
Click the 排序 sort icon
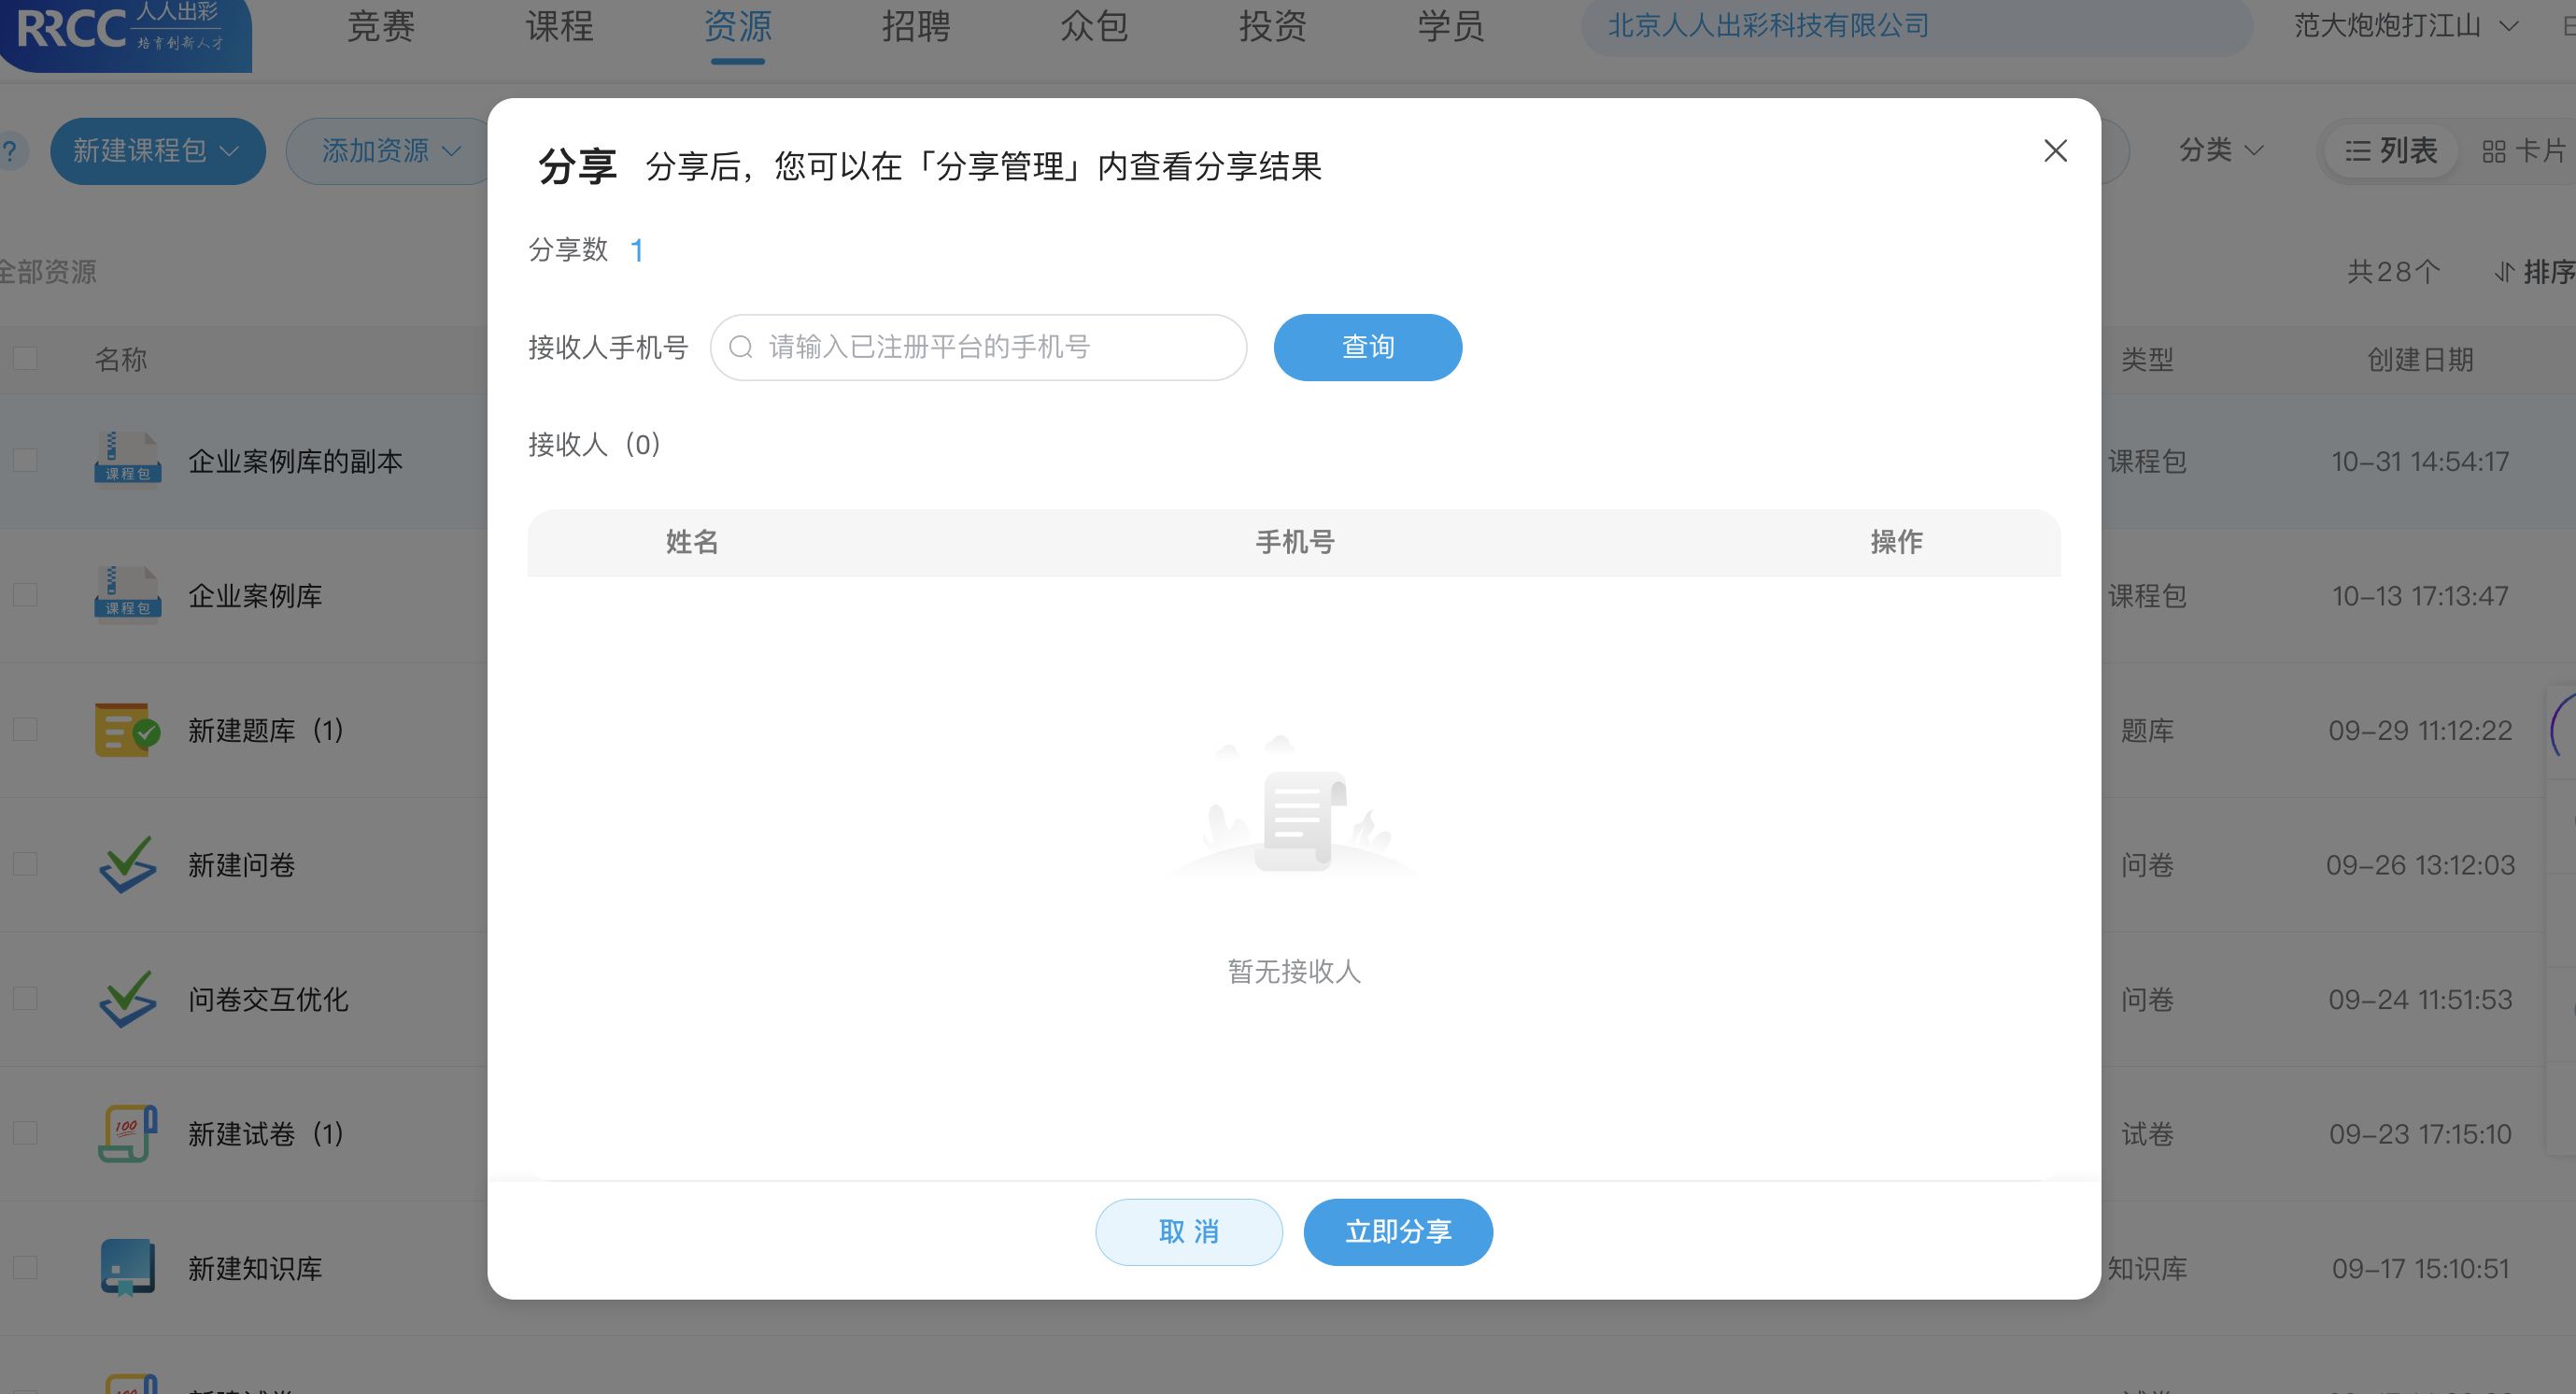[2505, 272]
